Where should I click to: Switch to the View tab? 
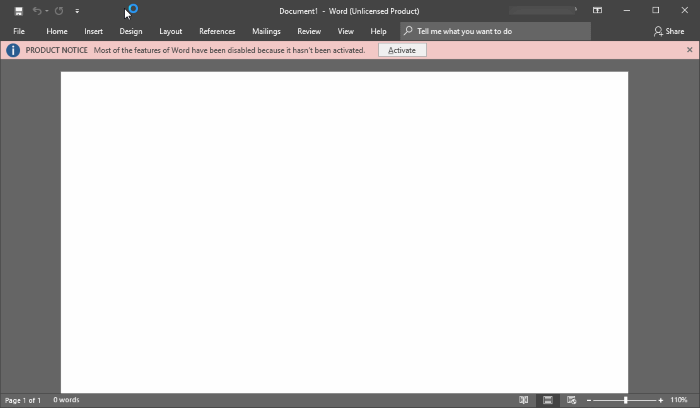click(346, 31)
